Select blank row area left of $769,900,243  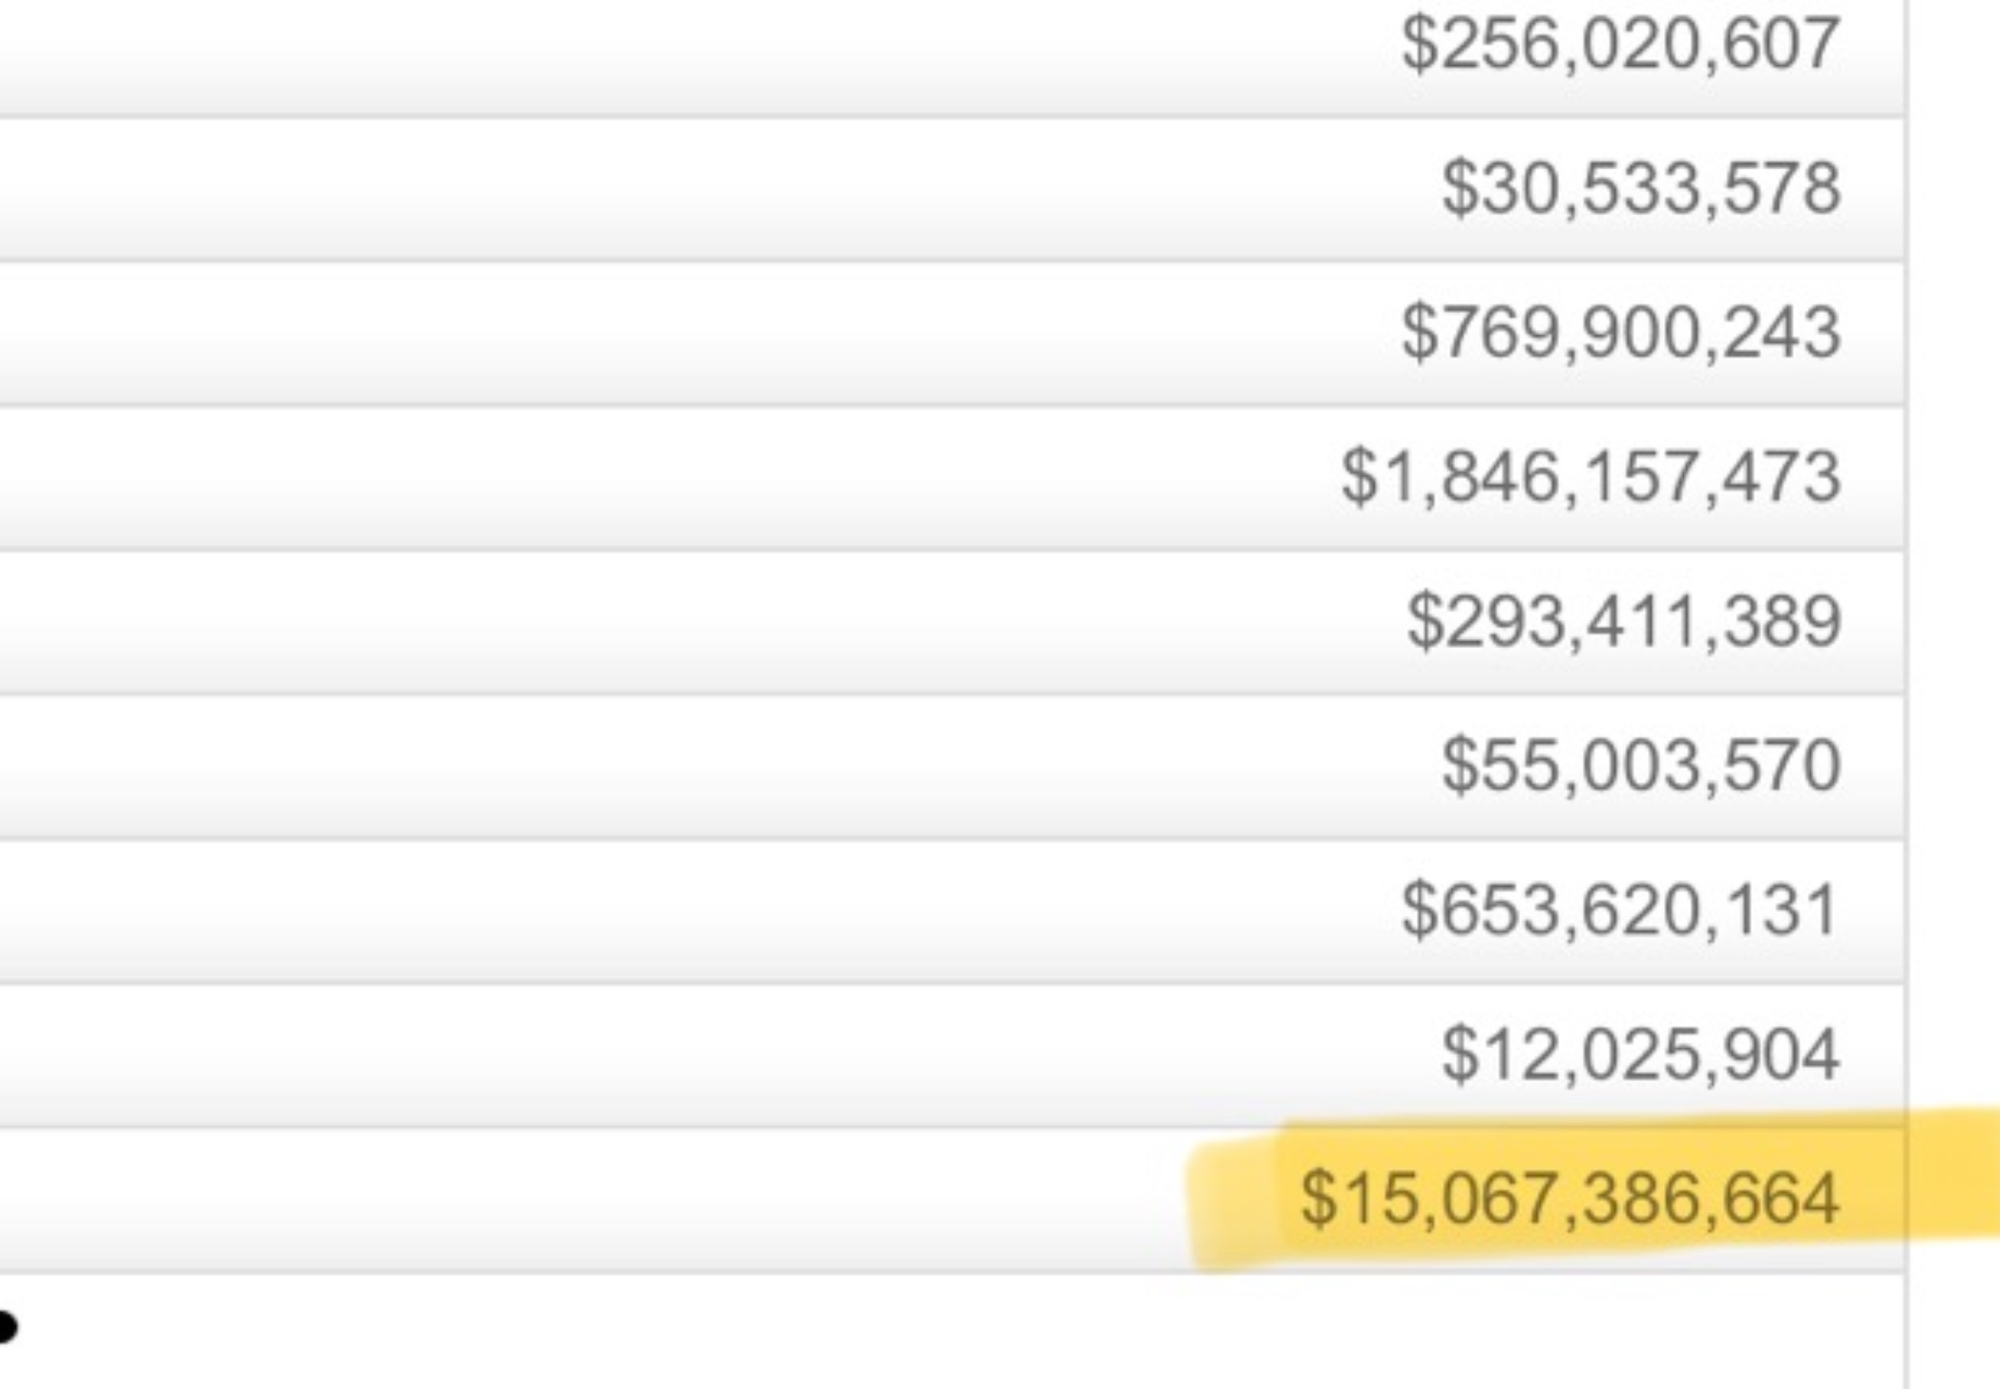(700, 334)
